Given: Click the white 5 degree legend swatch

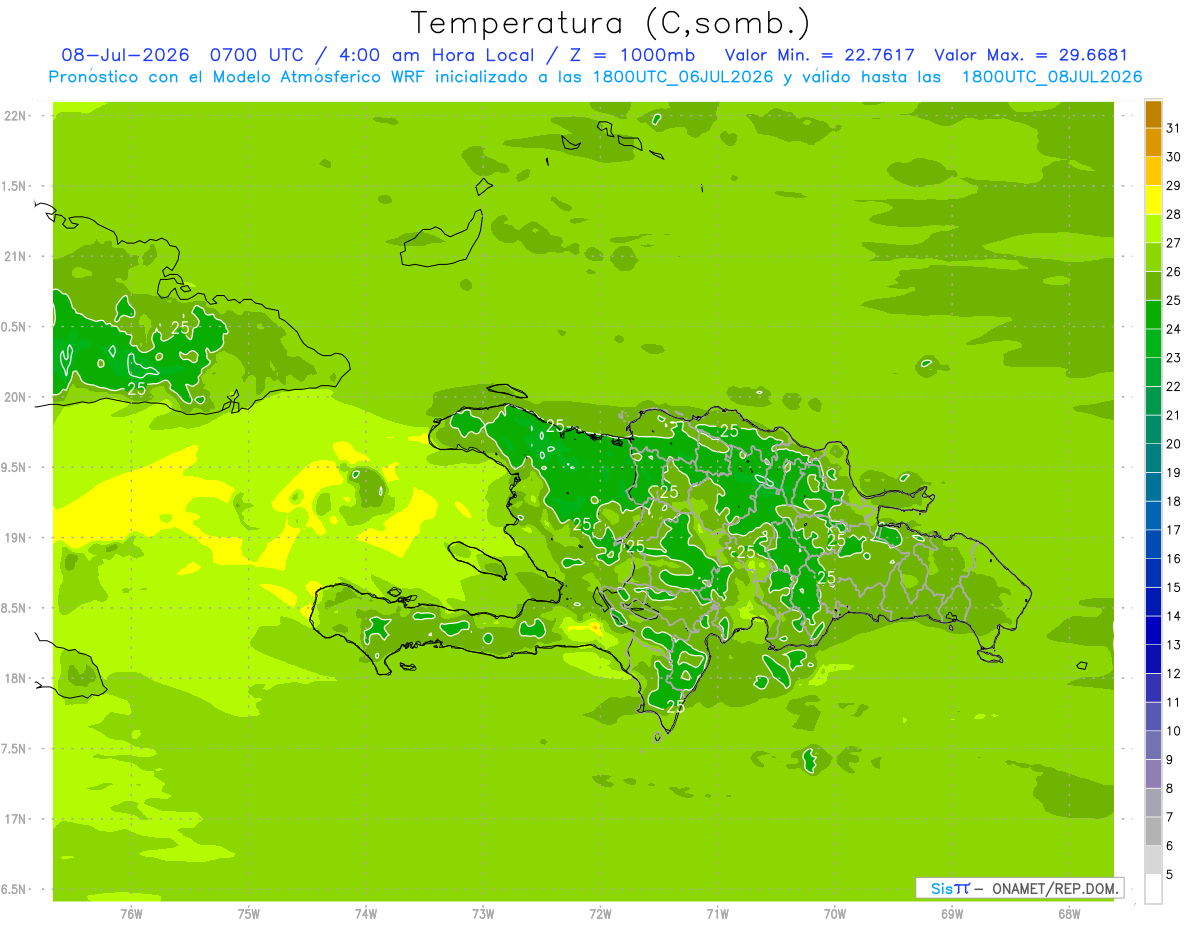Looking at the screenshot, I should coord(1153,889).
